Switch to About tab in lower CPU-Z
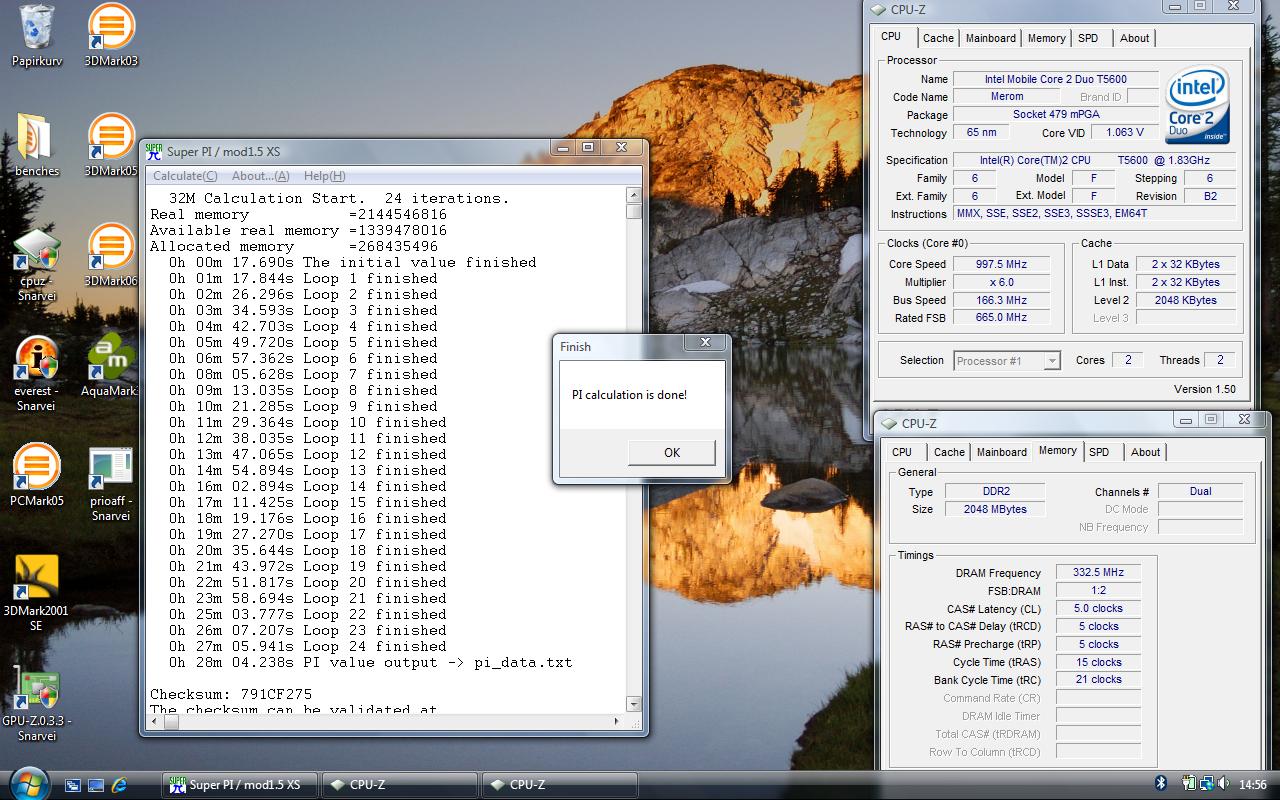 pos(1145,452)
